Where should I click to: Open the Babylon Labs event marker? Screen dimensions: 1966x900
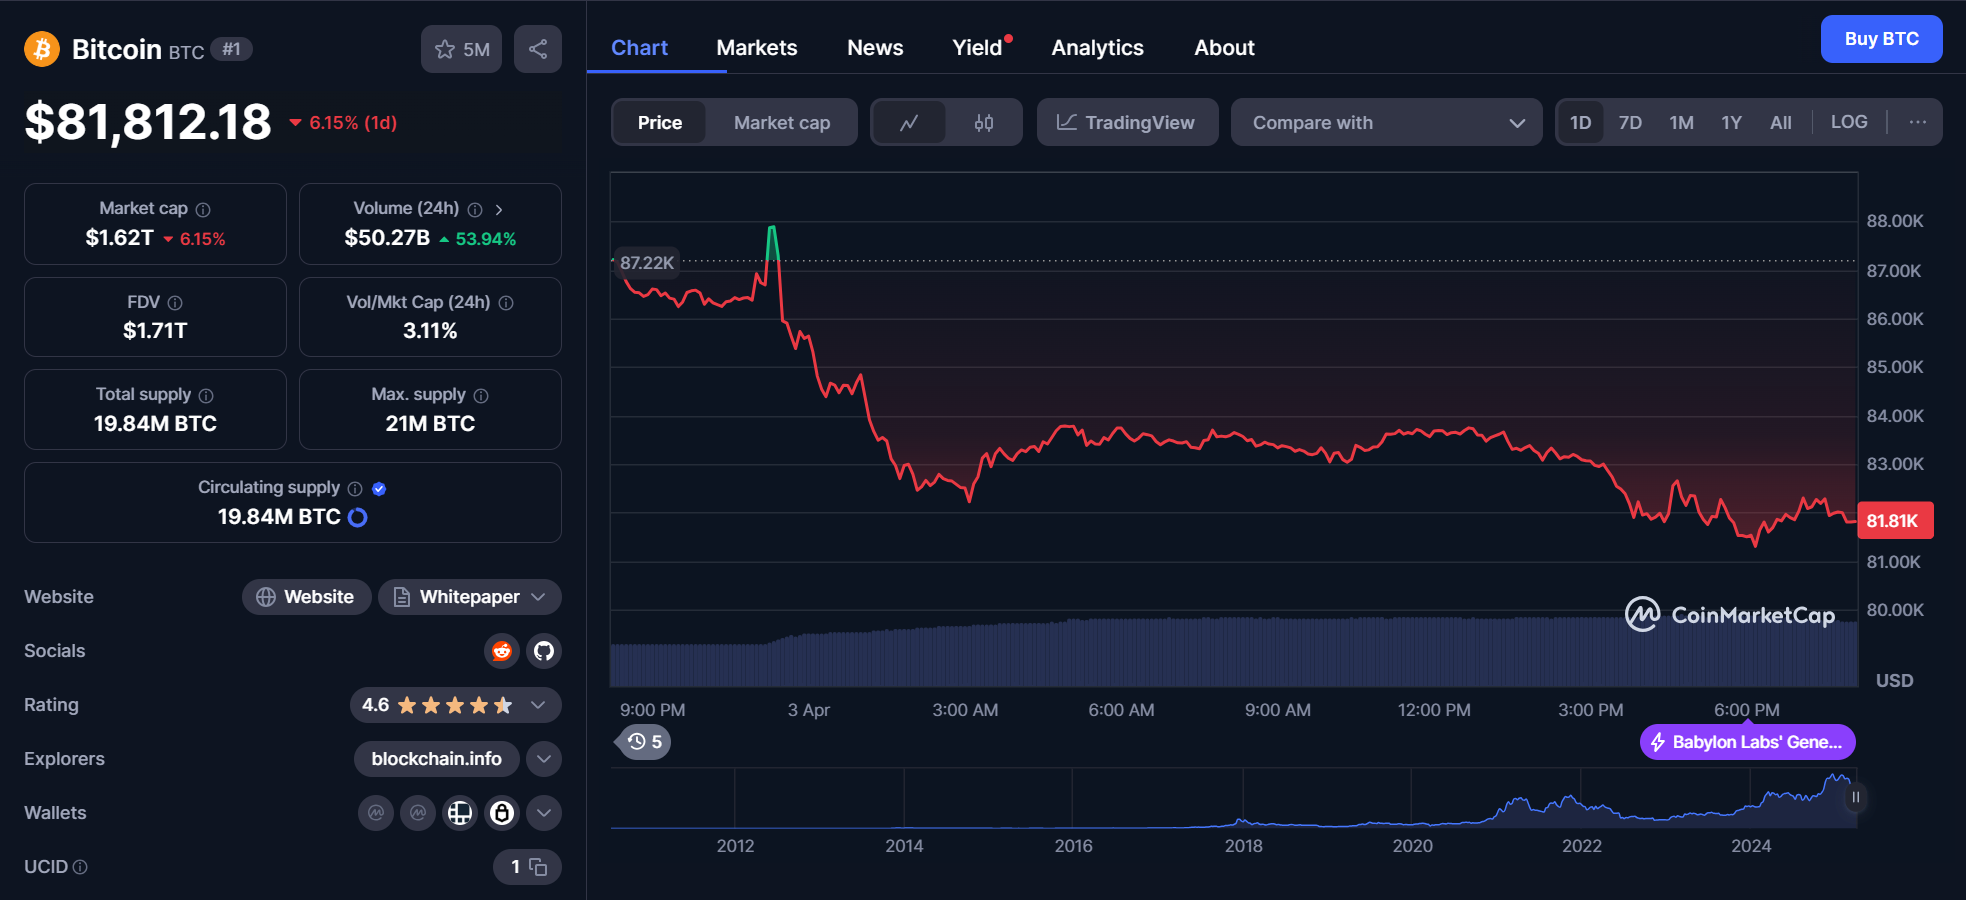click(1747, 742)
